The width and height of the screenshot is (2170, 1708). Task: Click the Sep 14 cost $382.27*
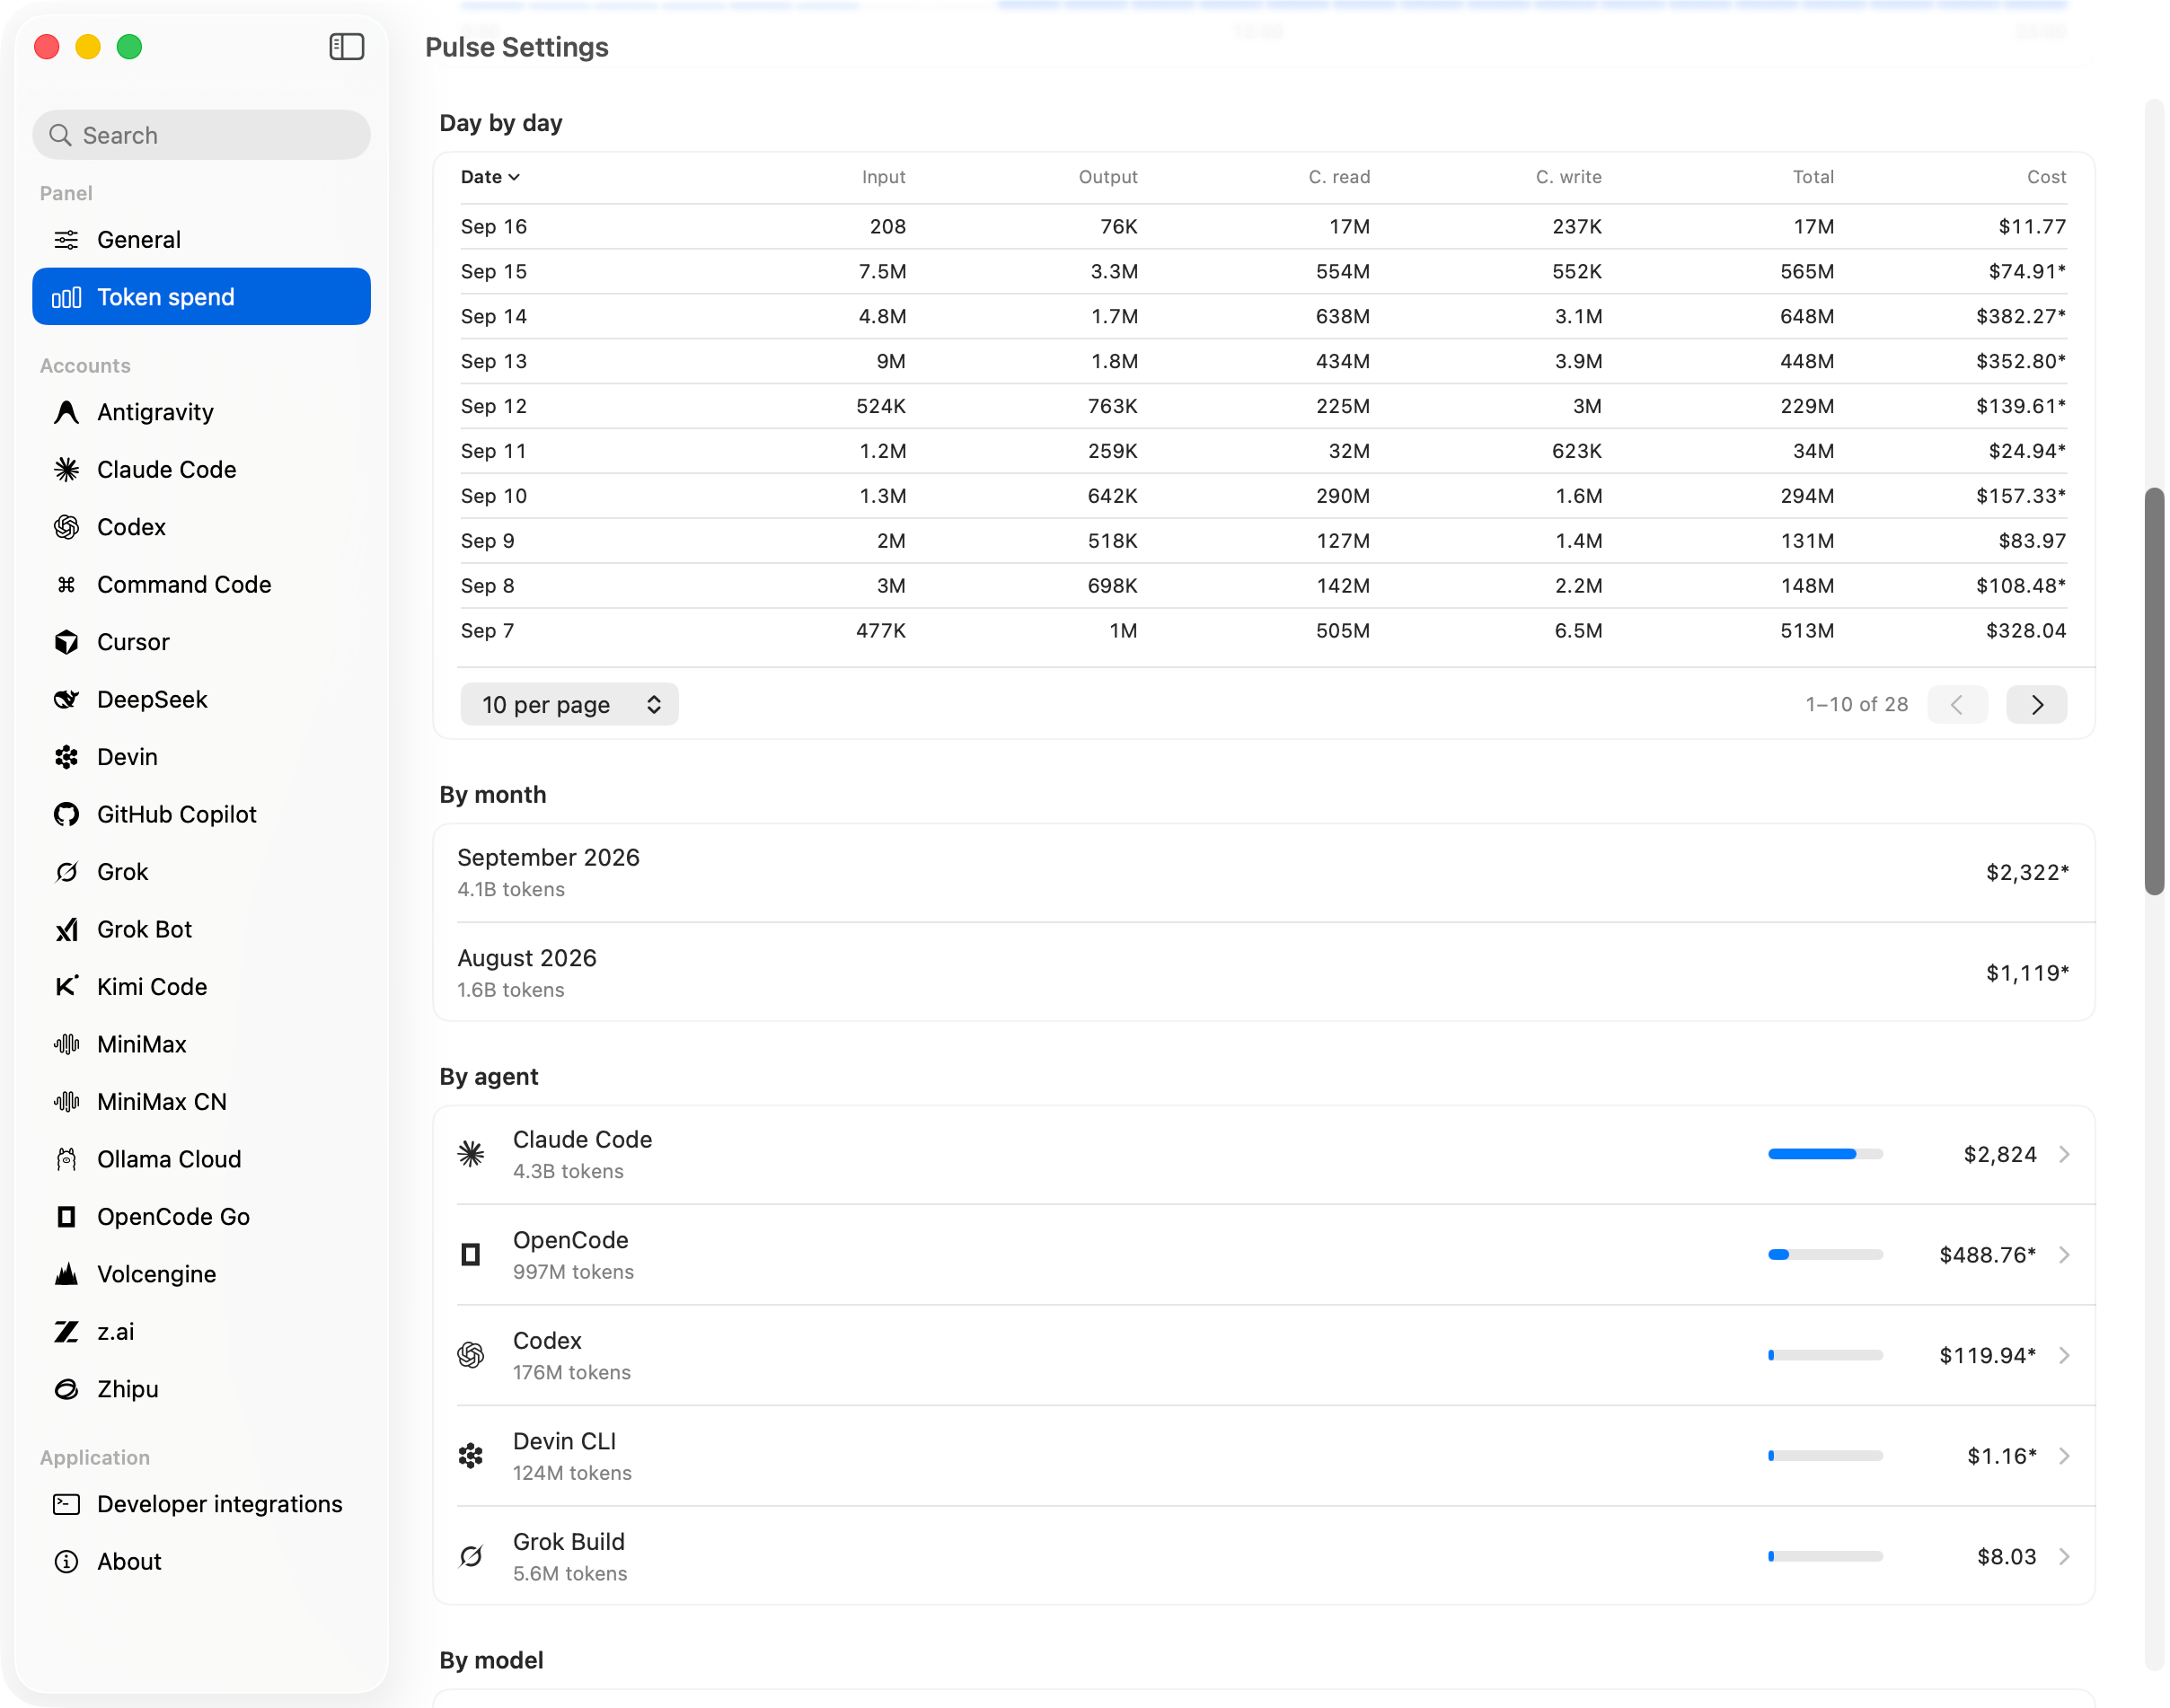(x=2021, y=317)
